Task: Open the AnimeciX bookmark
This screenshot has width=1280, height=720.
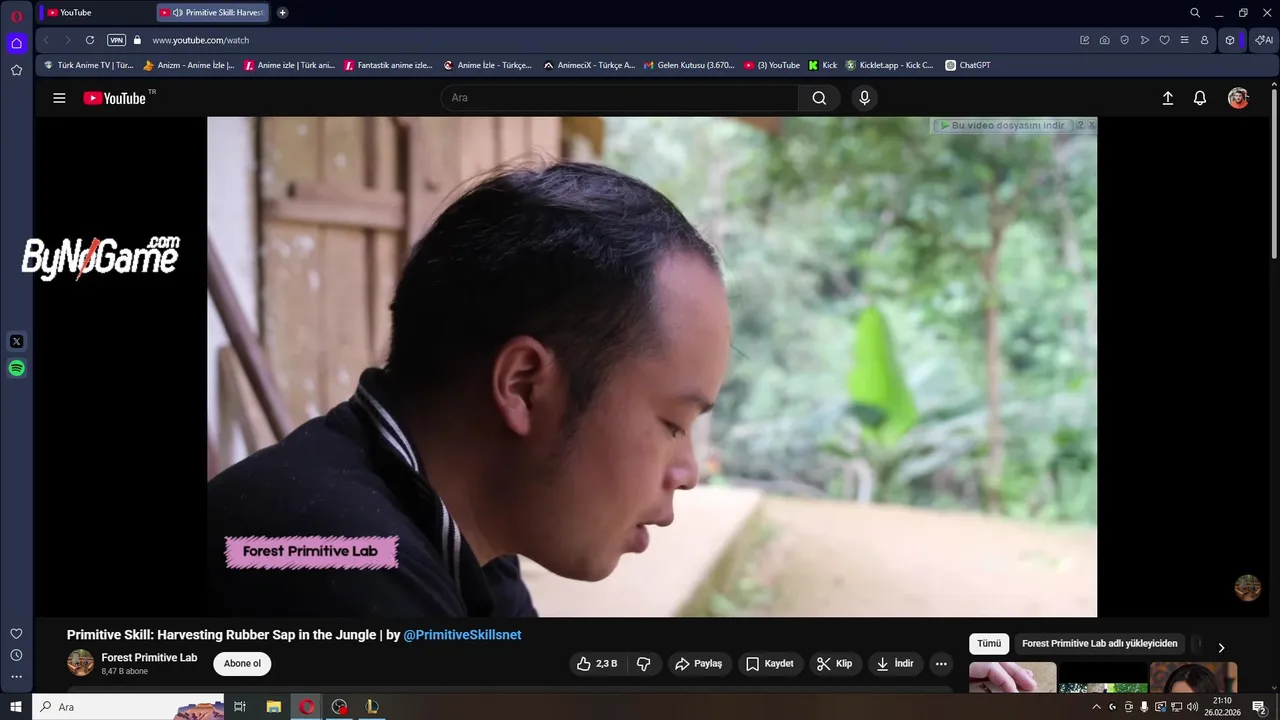Action: 588,65
